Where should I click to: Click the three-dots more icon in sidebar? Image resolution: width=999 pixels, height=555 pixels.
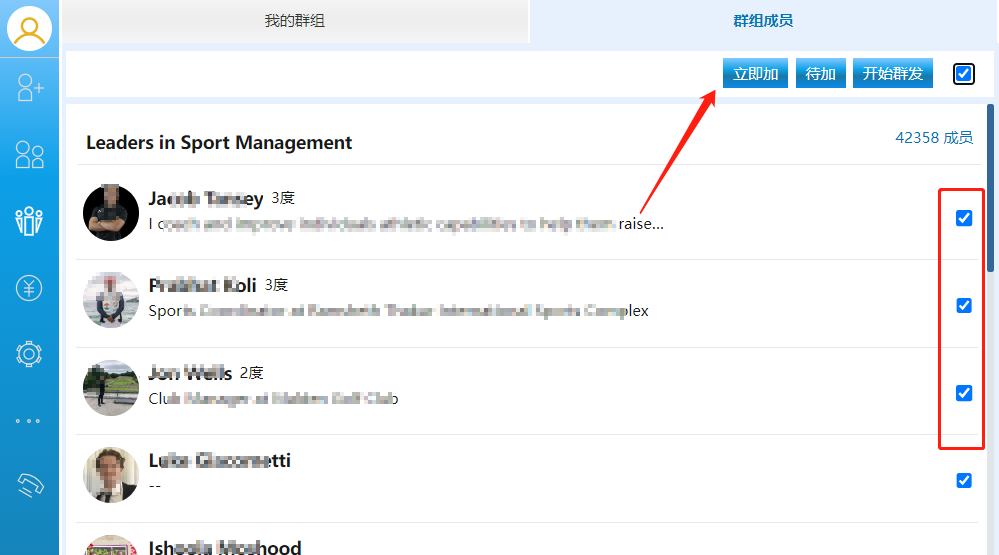point(29,421)
